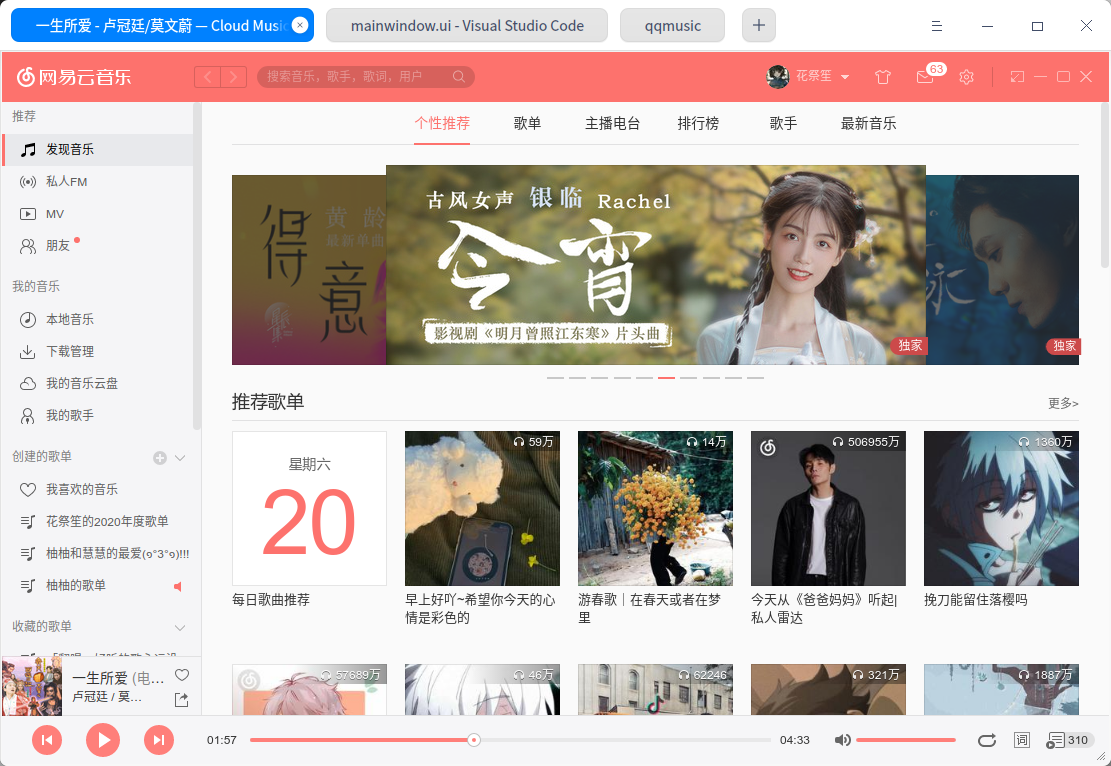Screen dimensions: 1111x766
Task: Switch to mini mode icon
Action: [1017, 77]
